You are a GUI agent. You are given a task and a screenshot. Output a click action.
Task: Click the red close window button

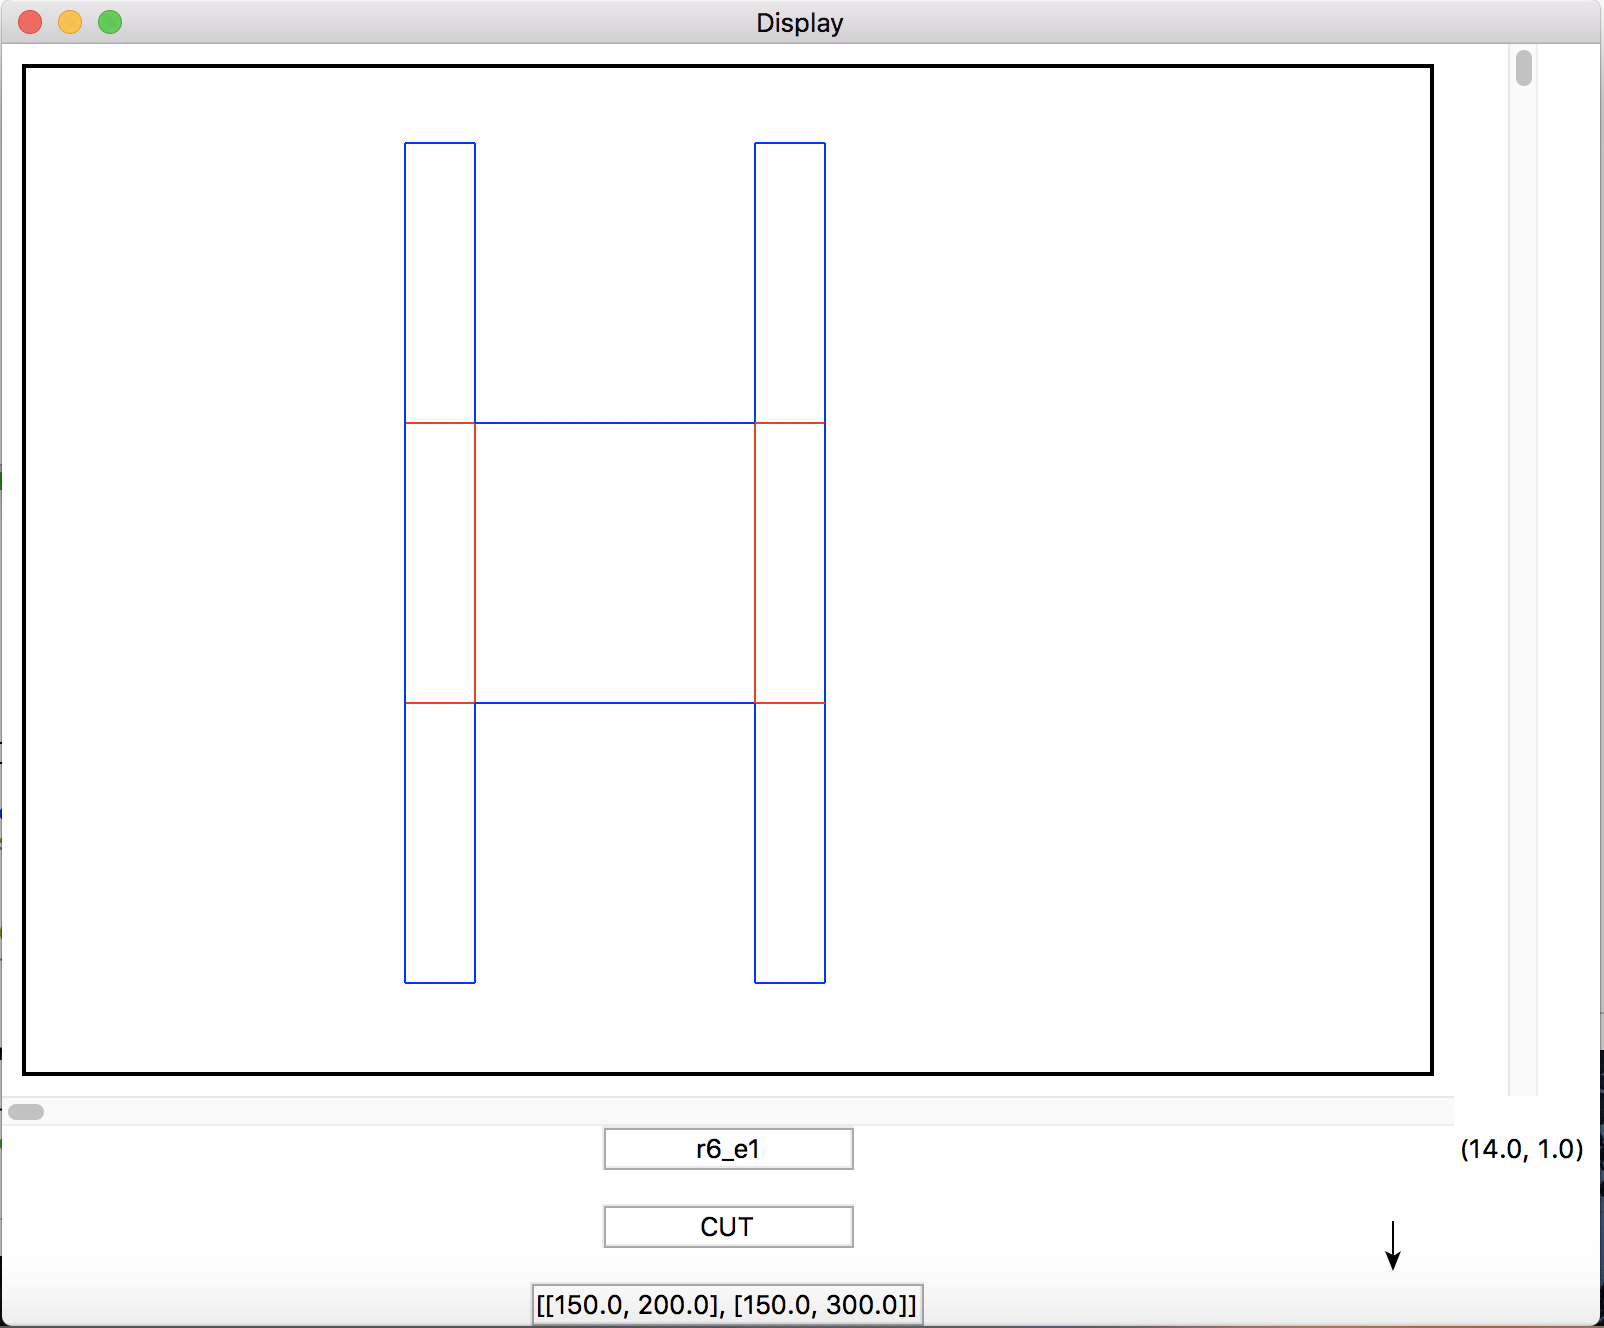coord(30,22)
